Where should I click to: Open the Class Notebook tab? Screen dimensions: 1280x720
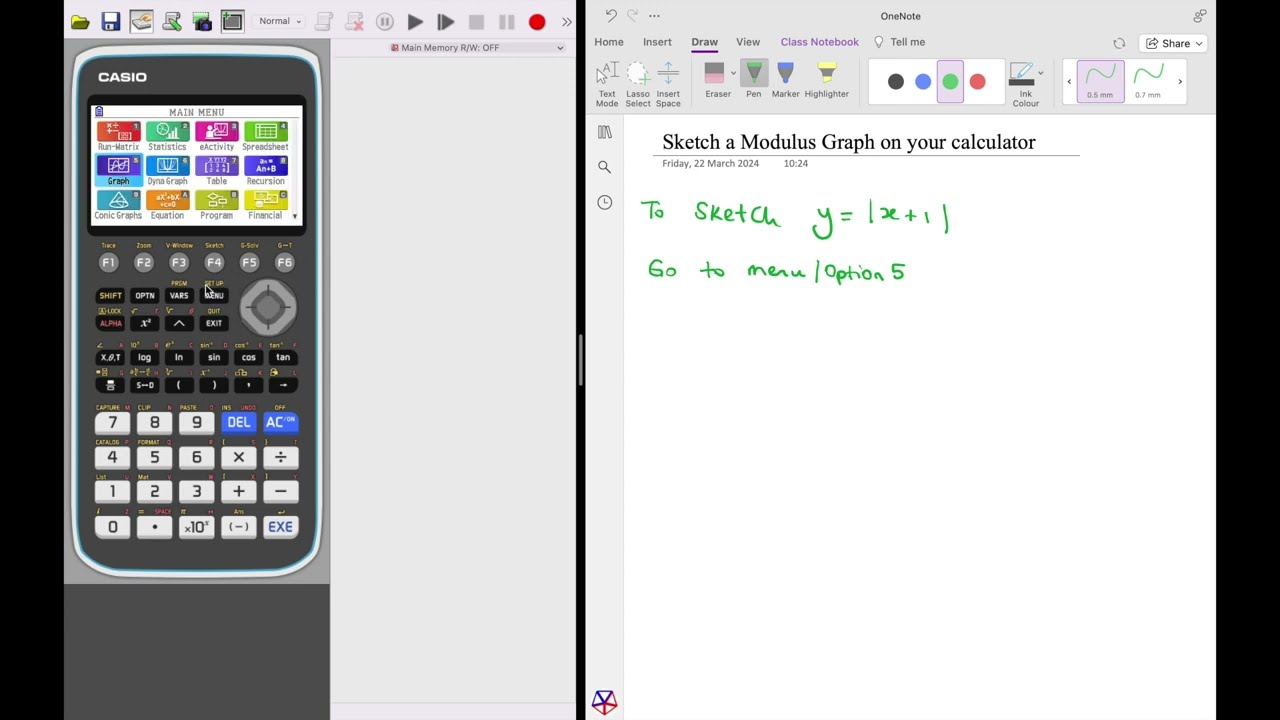point(820,42)
